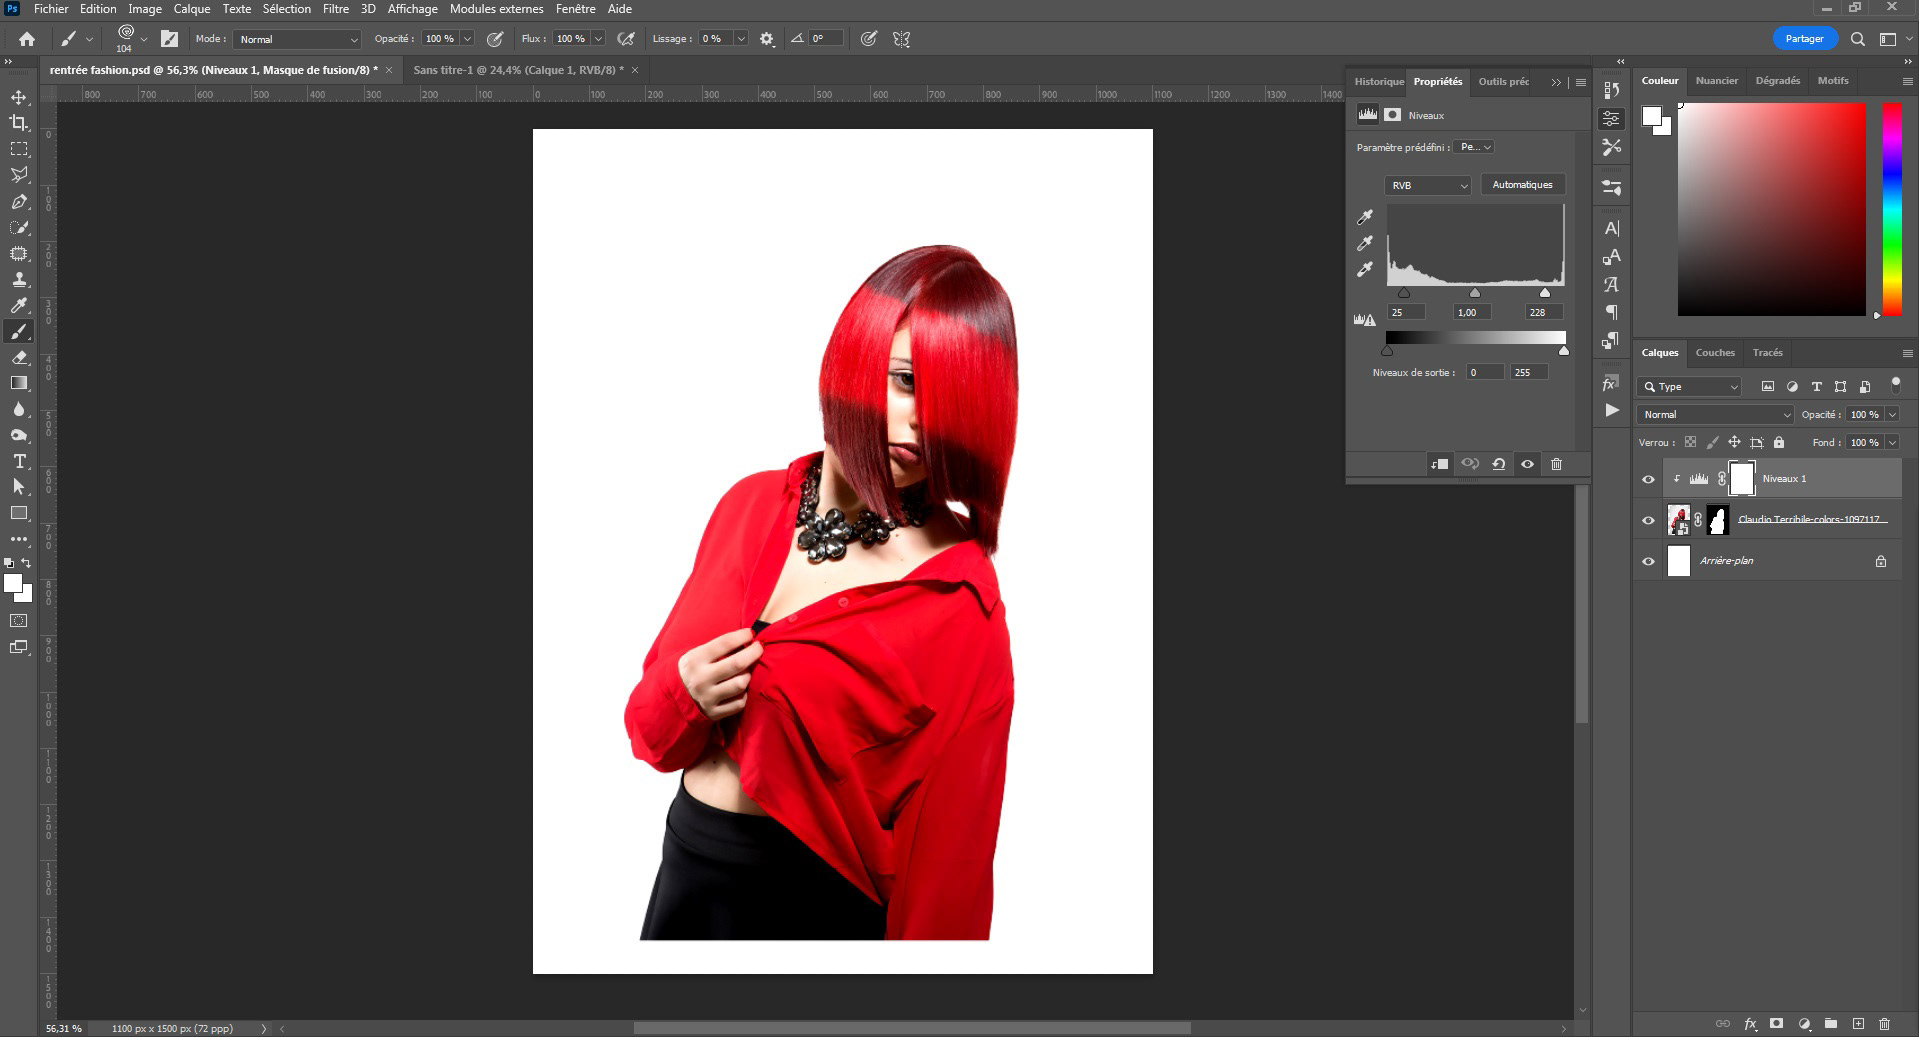The width and height of the screenshot is (1919, 1037).
Task: Click the midtone gamma slider handle
Action: 1475,293
